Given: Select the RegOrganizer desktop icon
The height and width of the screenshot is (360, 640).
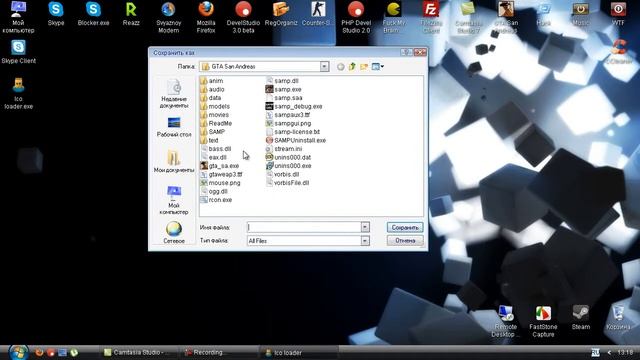Looking at the screenshot, I should [x=281, y=14].
